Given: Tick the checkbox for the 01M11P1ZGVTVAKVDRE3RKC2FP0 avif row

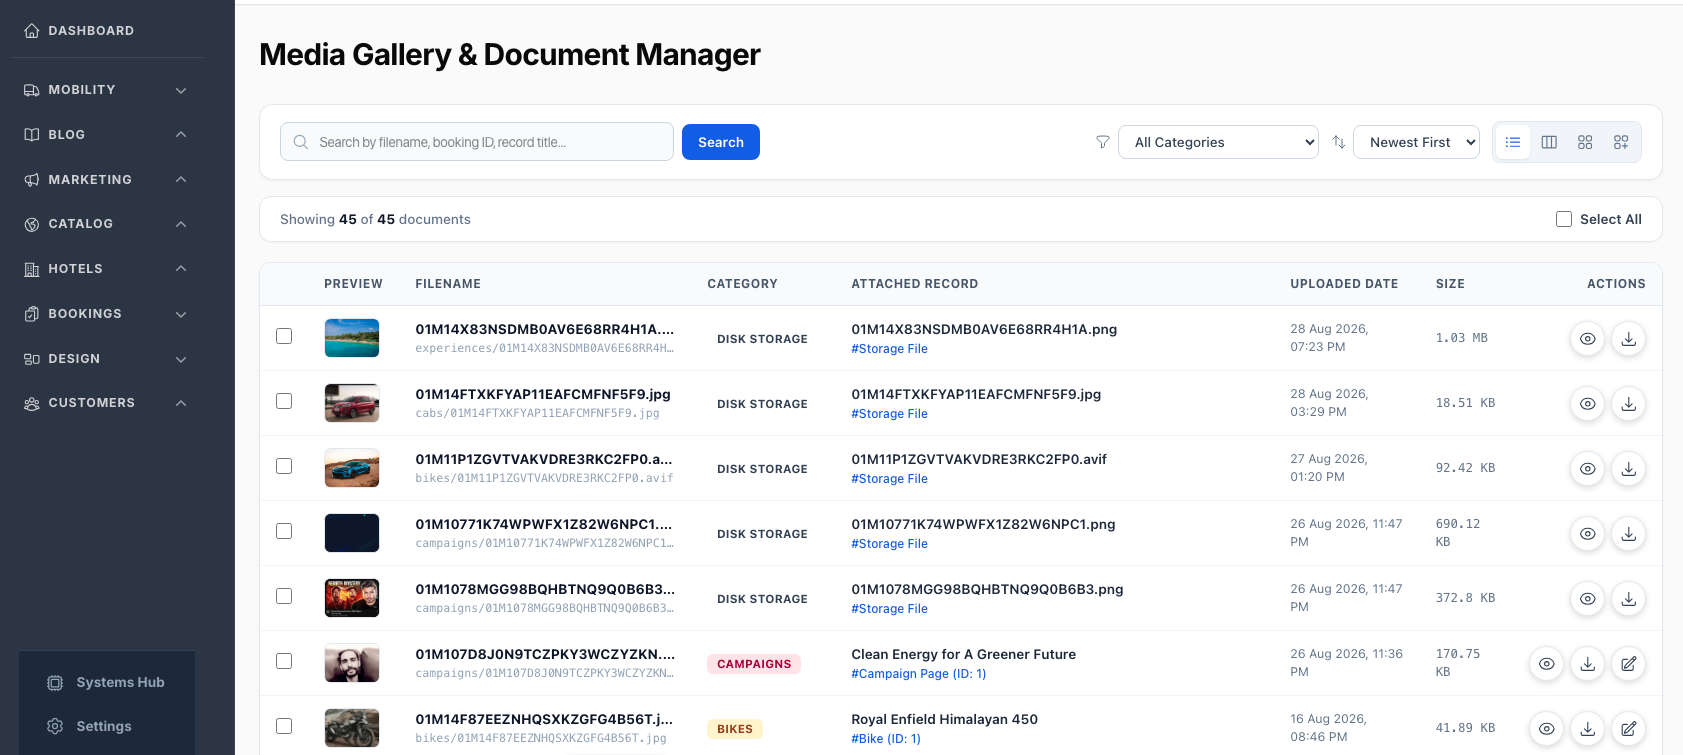Looking at the screenshot, I should (284, 466).
